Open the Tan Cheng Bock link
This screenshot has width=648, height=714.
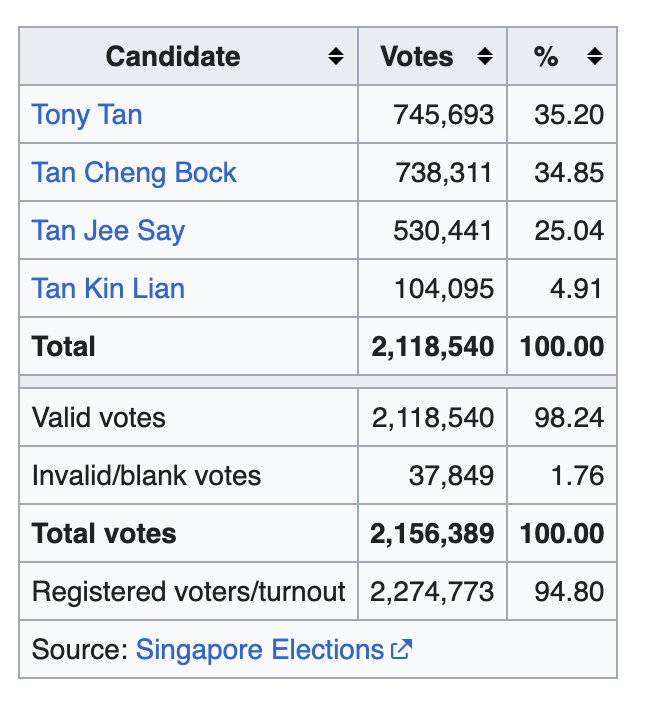click(134, 173)
